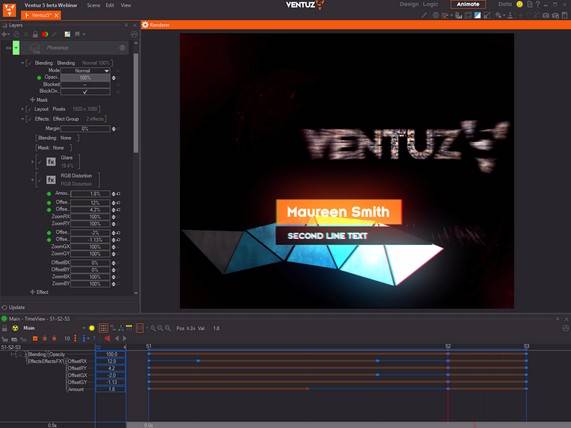Go to previous keyframe arrow

(x=117, y=338)
